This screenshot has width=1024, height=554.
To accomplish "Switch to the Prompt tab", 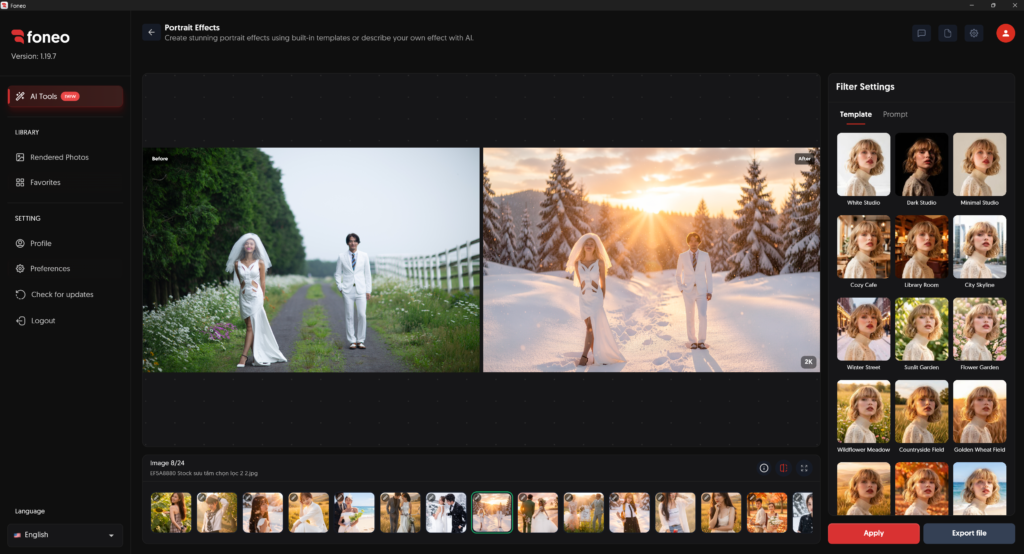I will (x=895, y=114).
